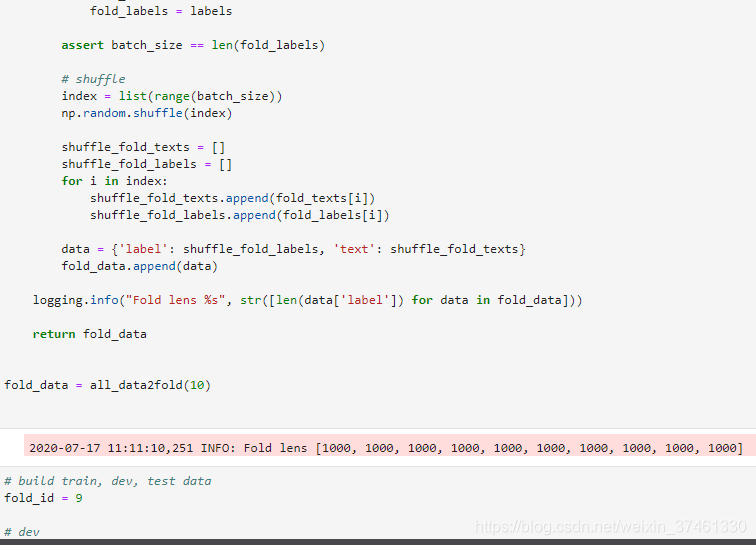Click the line 'index = list(range(batch_size))'
The width and height of the screenshot is (756, 545).
pos(172,96)
